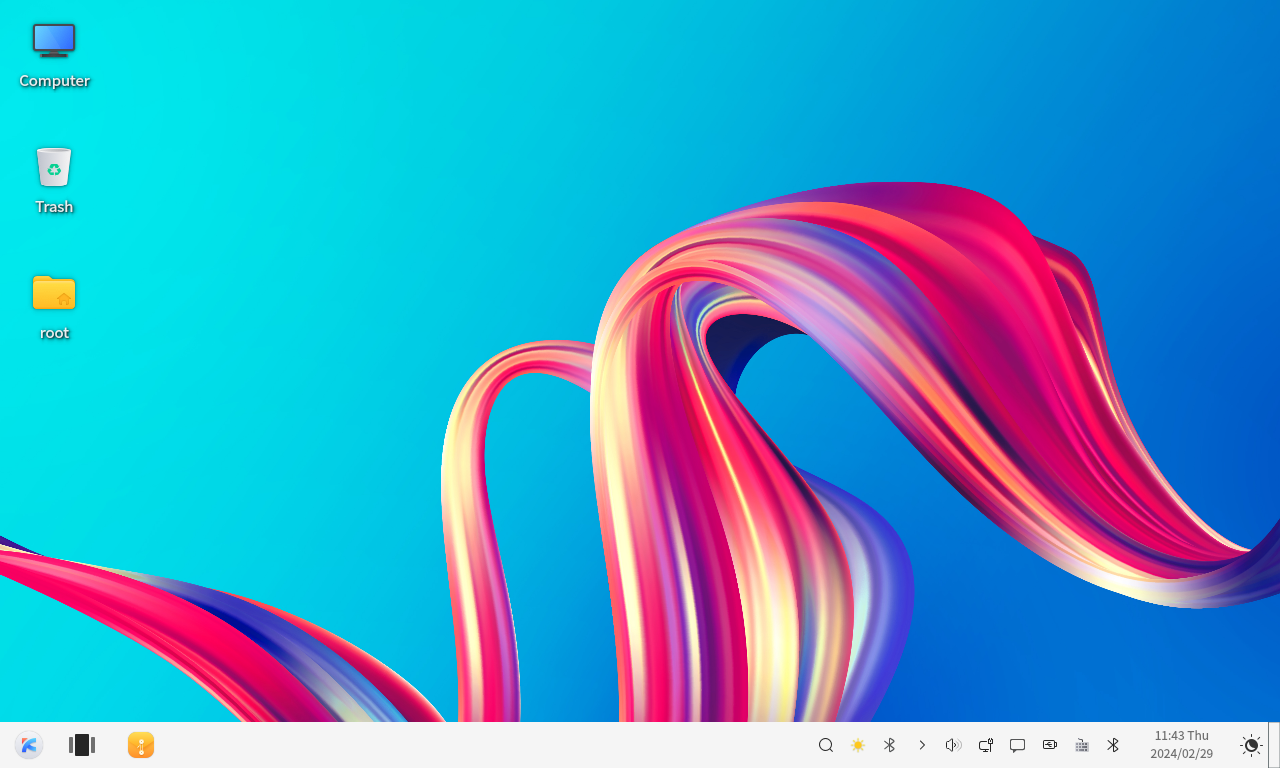
Task: Open the volume speaker control
Action: (x=953, y=745)
